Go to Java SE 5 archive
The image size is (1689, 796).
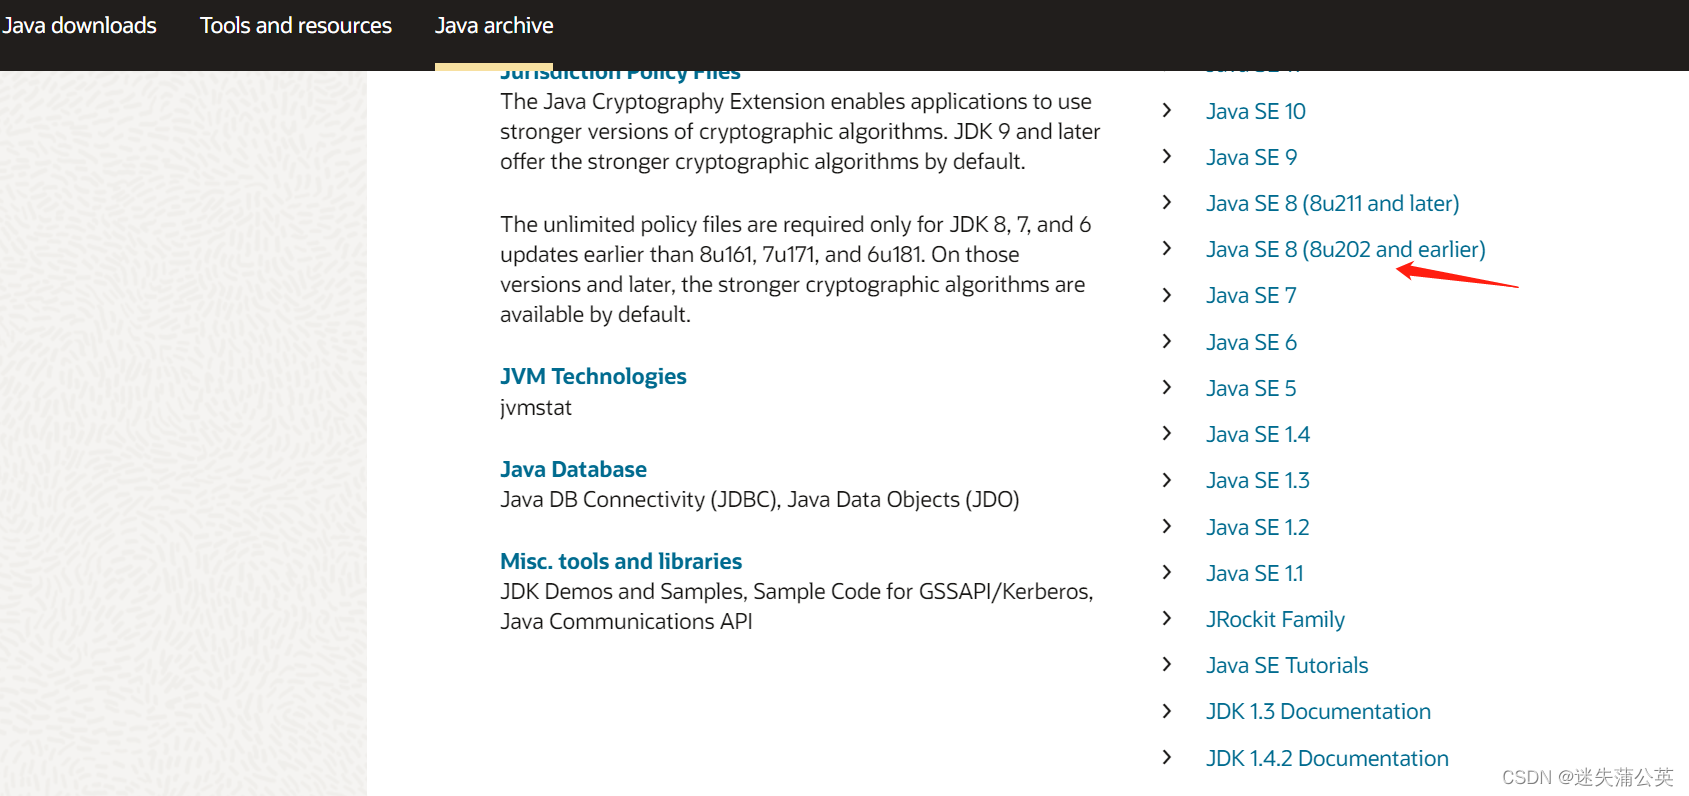pyautogui.click(x=1251, y=388)
